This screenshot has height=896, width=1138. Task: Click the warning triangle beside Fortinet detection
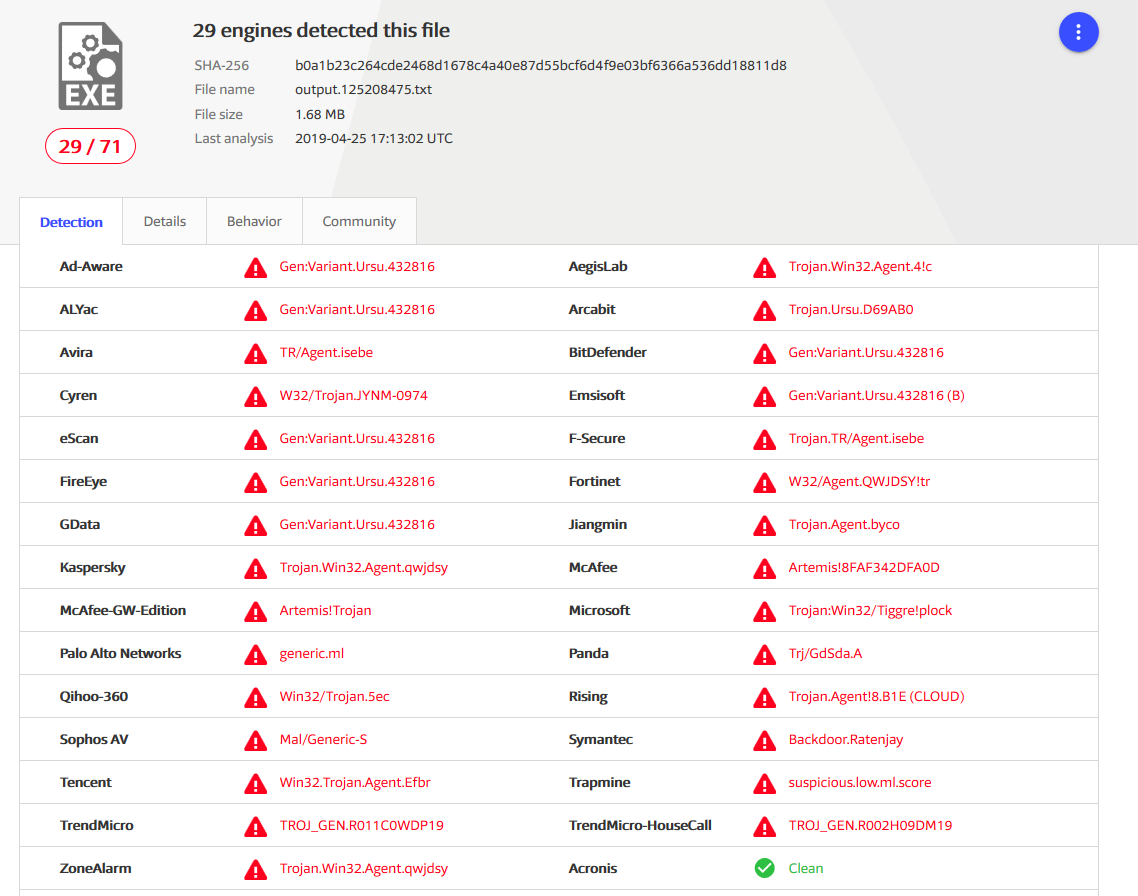tap(764, 482)
